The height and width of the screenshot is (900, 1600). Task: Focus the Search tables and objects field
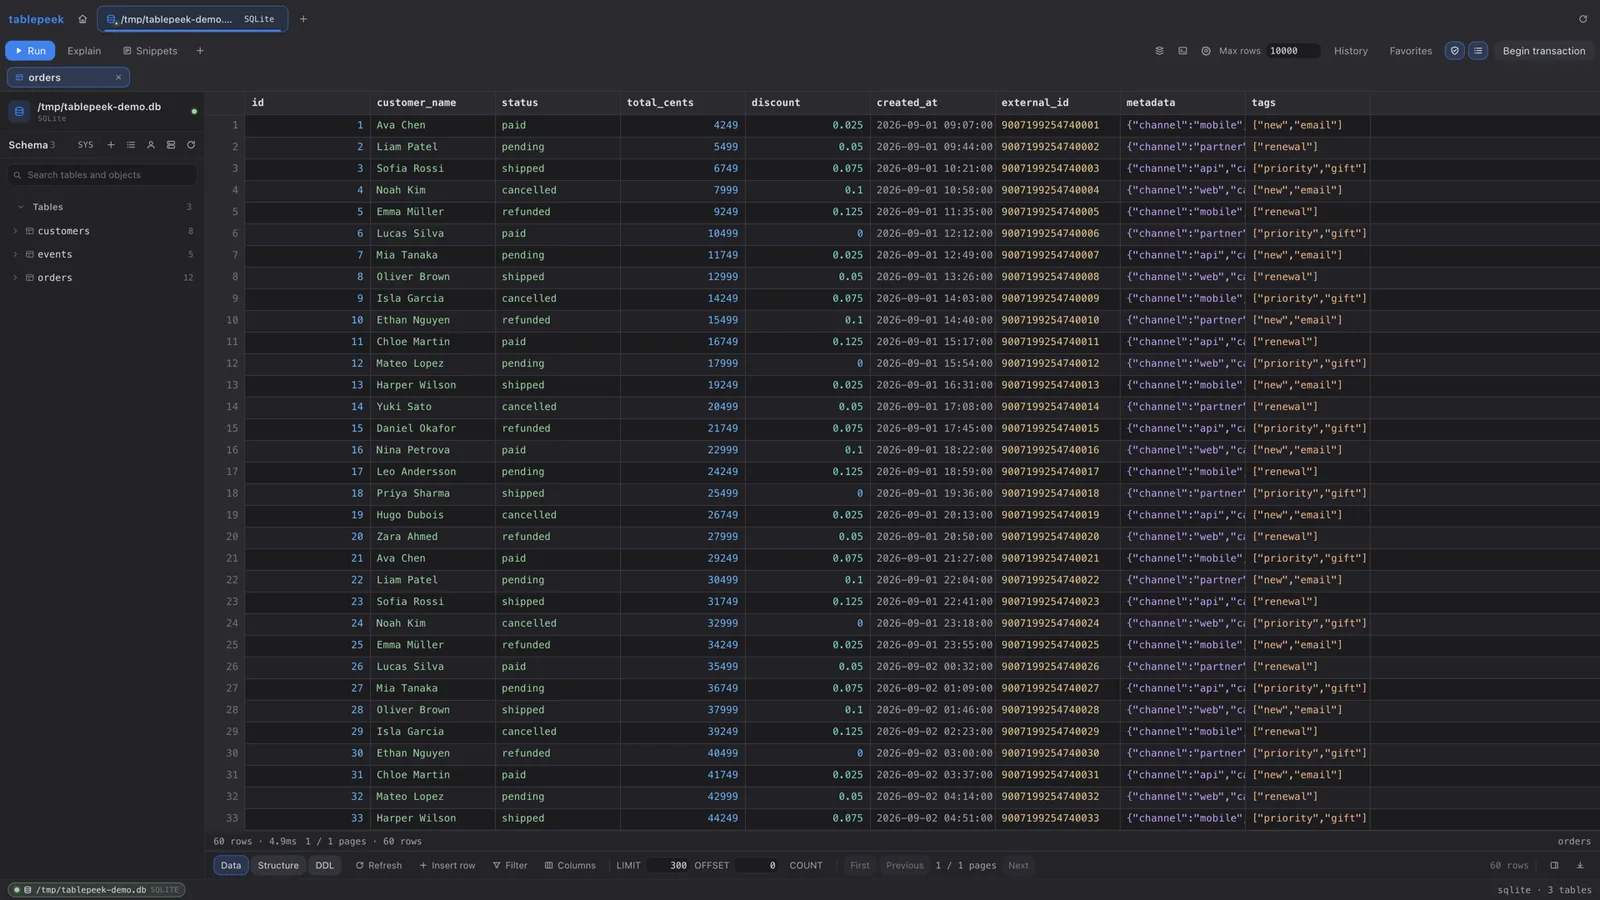click(102, 175)
